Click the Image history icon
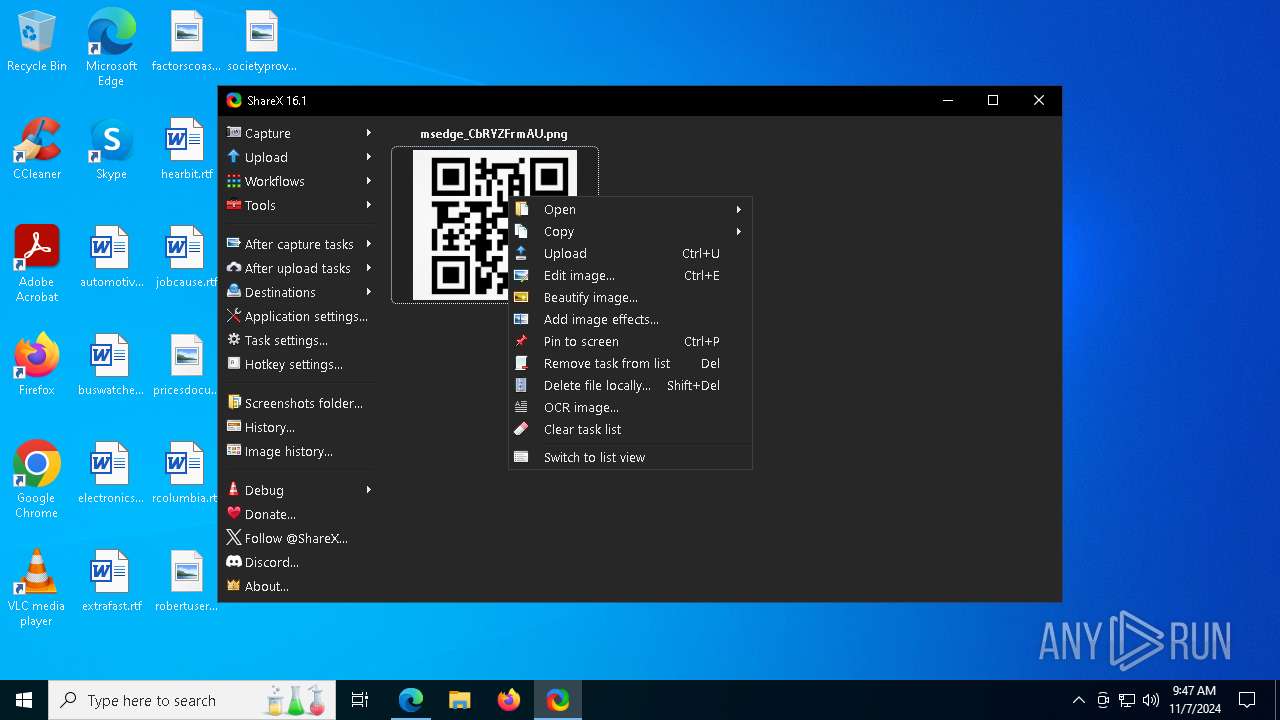1280x720 pixels. (x=234, y=451)
